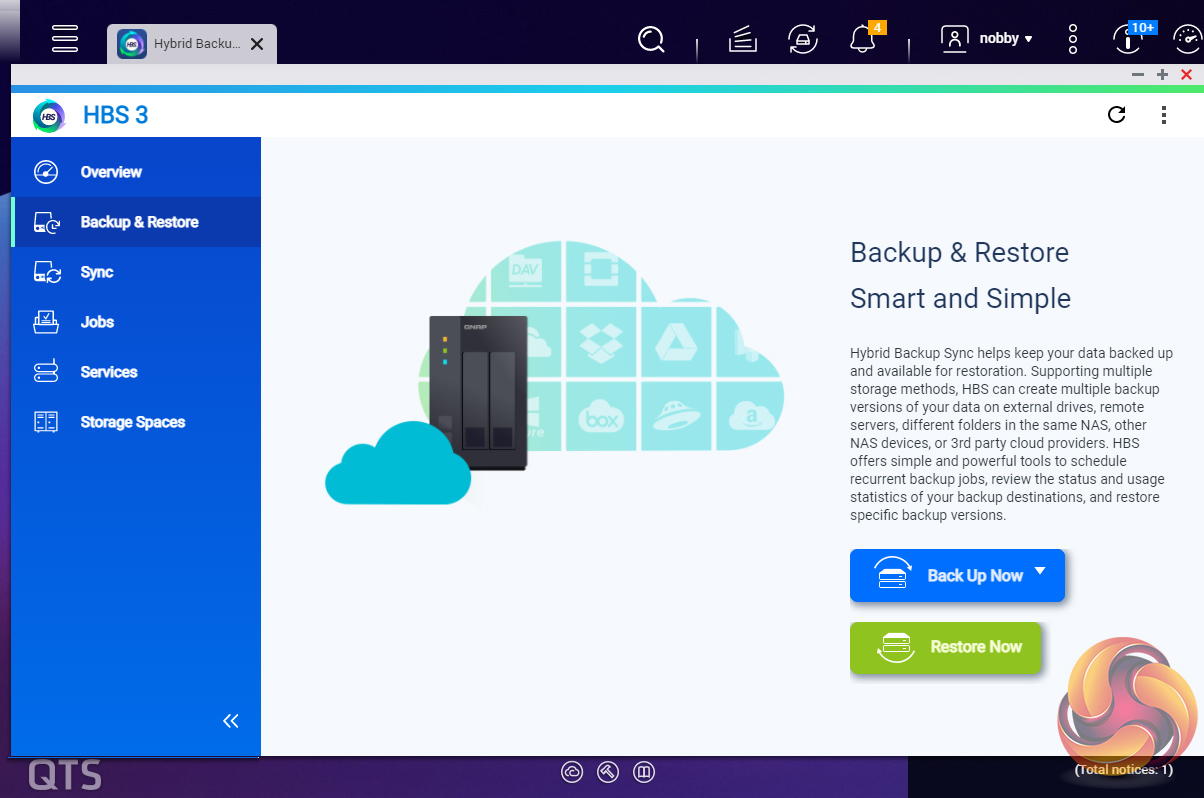The height and width of the screenshot is (798, 1204).
Task: Open Jobs section in the sidebar
Action: click(x=97, y=322)
